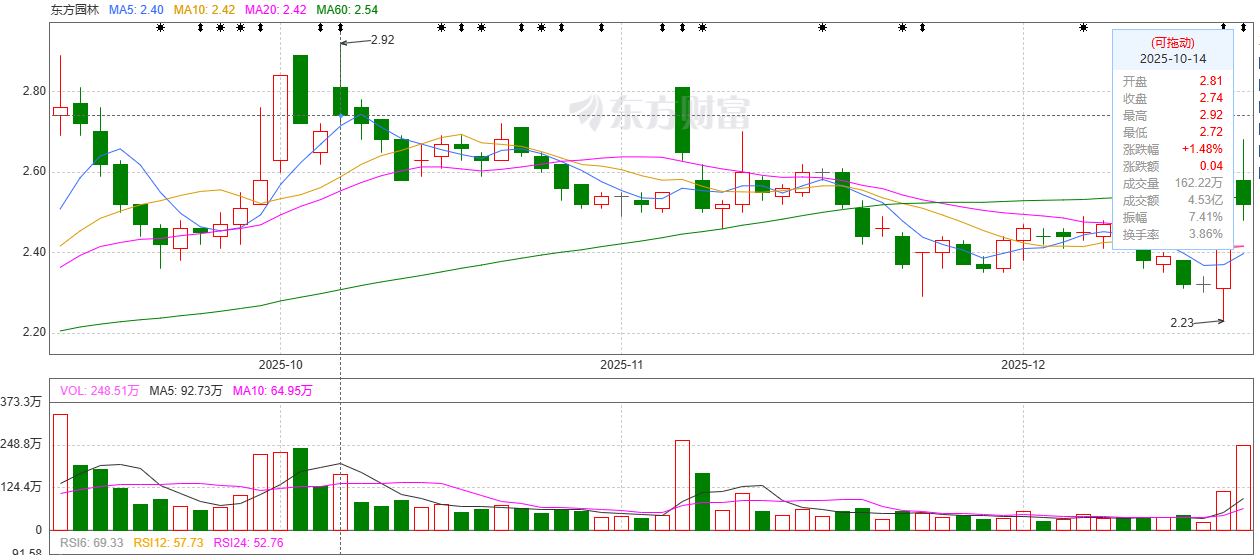Image resolution: width=1260 pixels, height=555 pixels.
Task: Click the 2025-11 date axis label
Action: [x=621, y=365]
